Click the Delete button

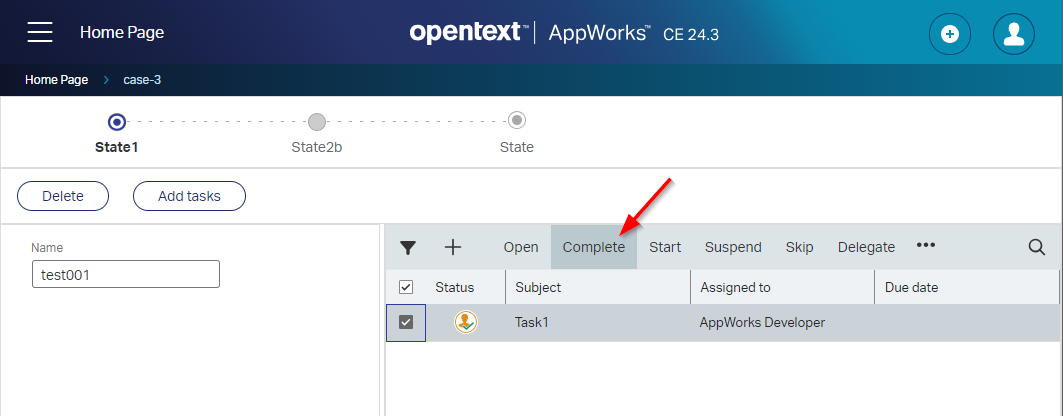(63, 196)
